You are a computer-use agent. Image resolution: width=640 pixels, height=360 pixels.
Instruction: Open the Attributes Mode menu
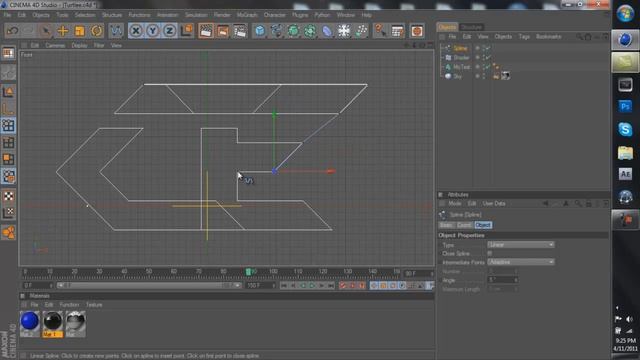pos(455,203)
